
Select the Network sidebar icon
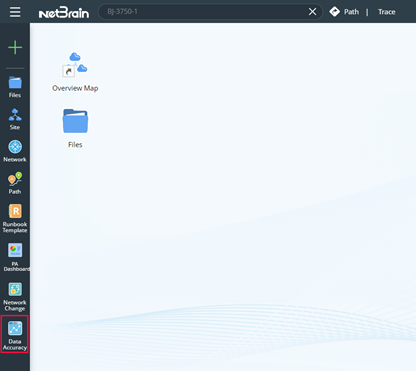point(15,151)
